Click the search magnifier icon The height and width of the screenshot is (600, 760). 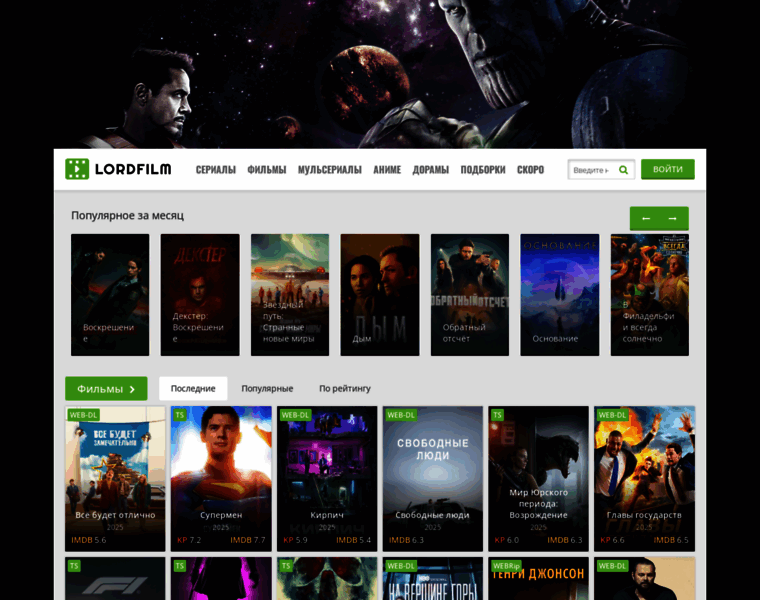[623, 170]
